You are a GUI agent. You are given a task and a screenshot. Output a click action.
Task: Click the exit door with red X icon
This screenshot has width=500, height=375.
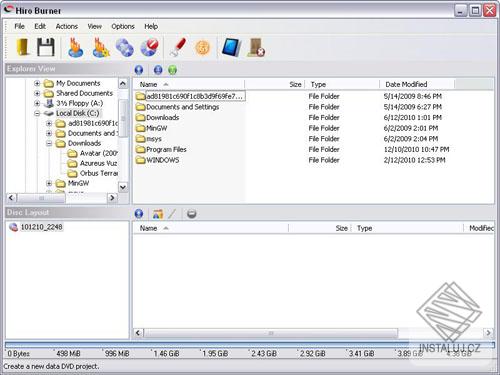point(256,48)
